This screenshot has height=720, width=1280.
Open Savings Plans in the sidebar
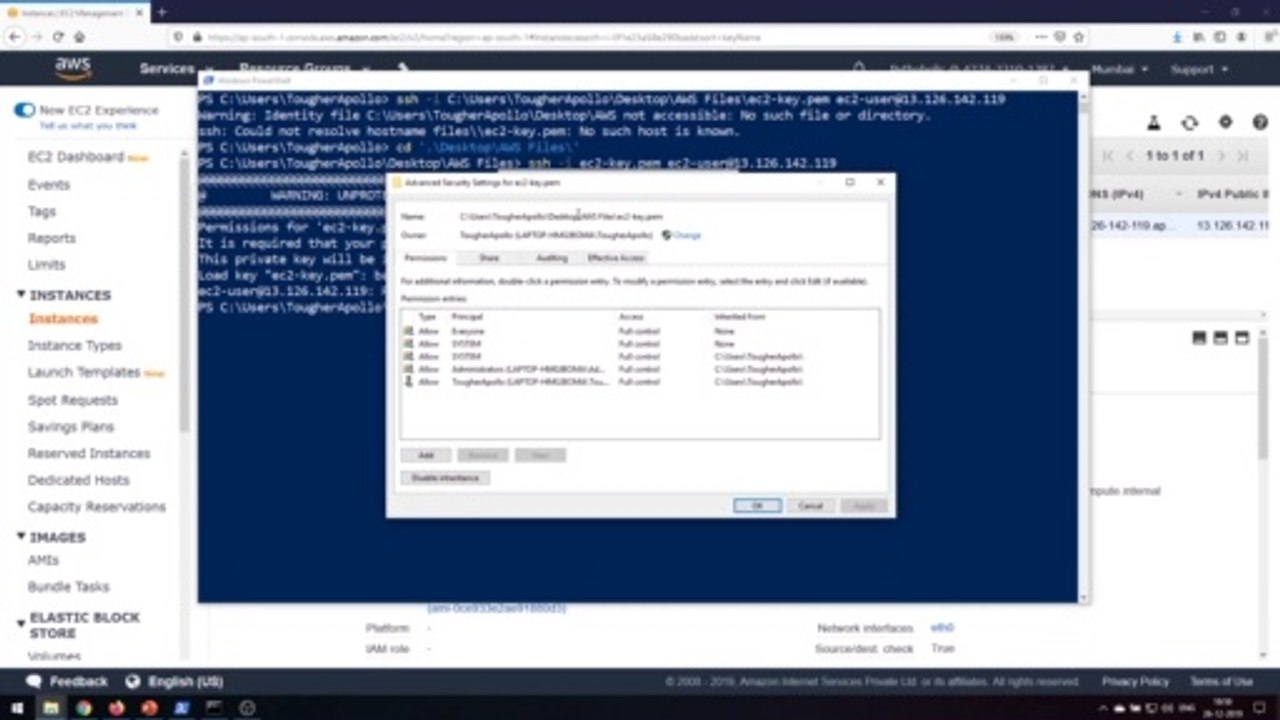71,427
